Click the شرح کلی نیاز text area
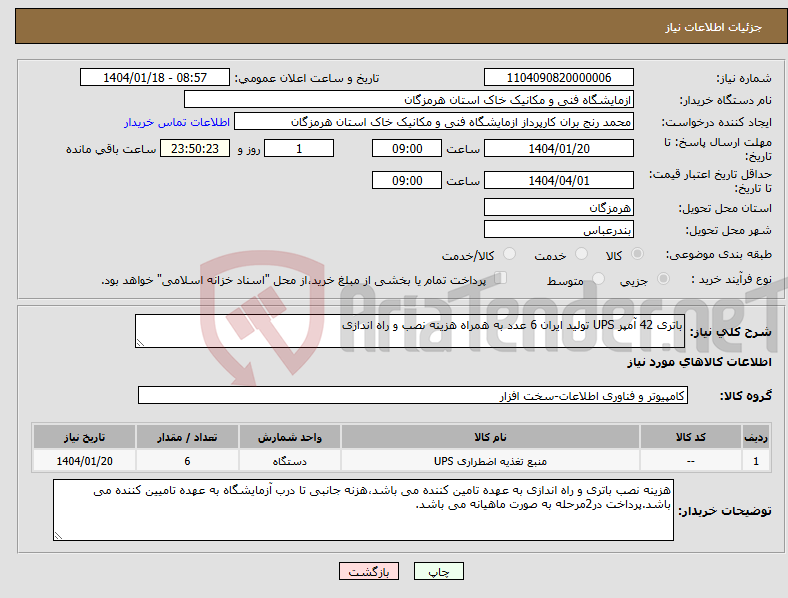 pos(410,331)
